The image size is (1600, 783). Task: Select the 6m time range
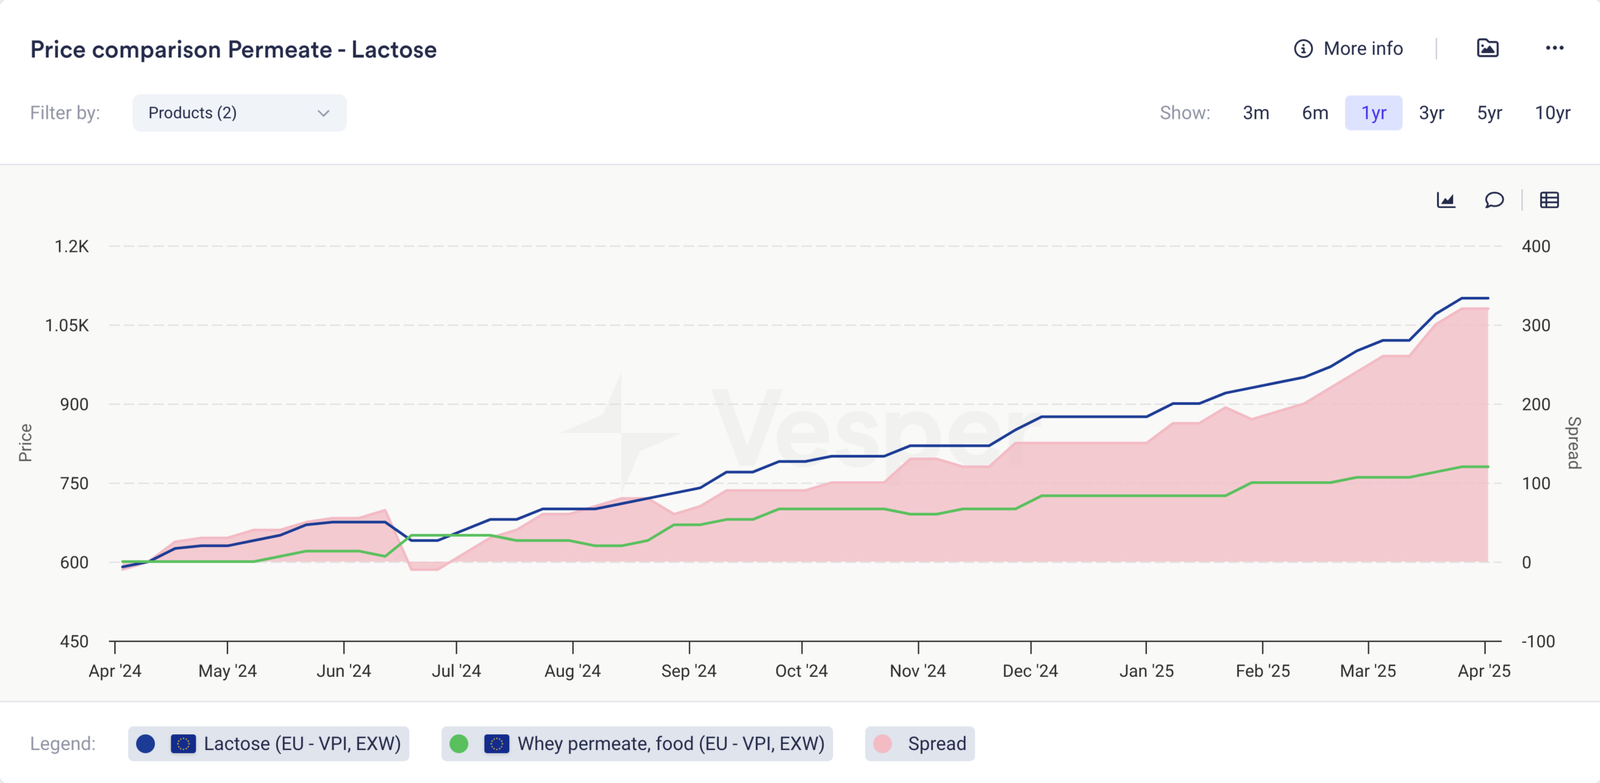[1315, 113]
